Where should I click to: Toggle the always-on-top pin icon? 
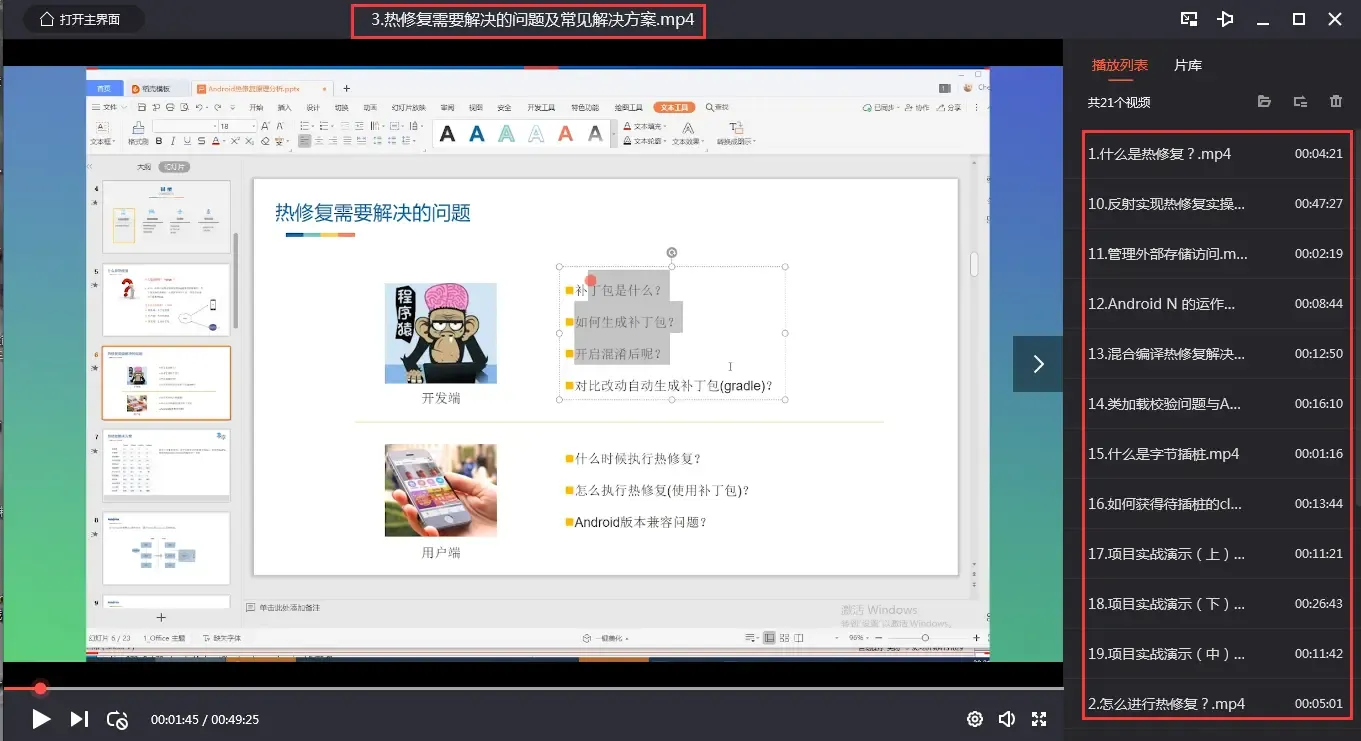[x=1225, y=18]
